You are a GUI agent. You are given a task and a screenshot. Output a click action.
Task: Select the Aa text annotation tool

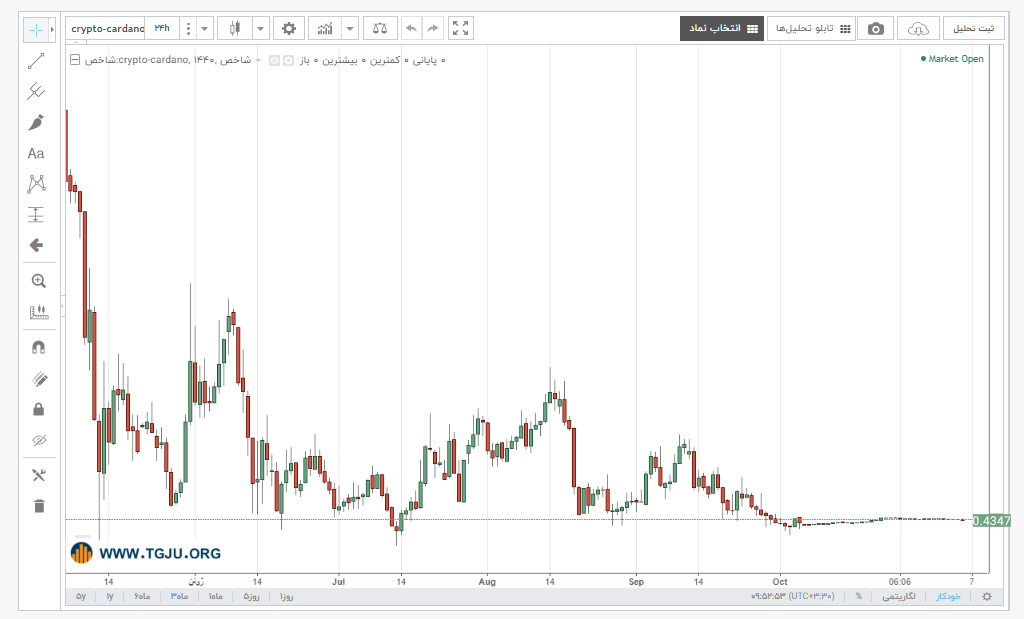(36, 153)
